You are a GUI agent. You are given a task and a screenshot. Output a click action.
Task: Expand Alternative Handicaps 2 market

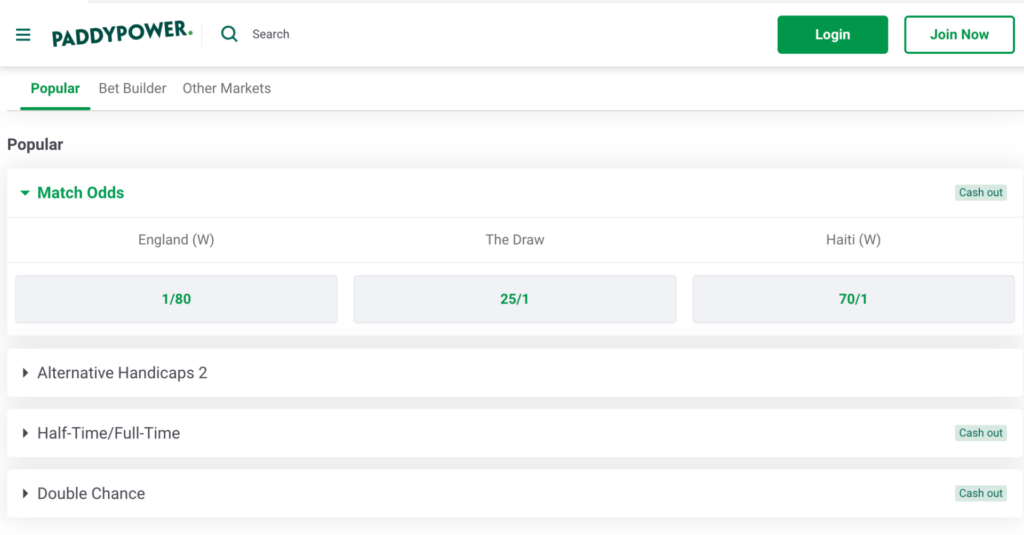point(122,373)
